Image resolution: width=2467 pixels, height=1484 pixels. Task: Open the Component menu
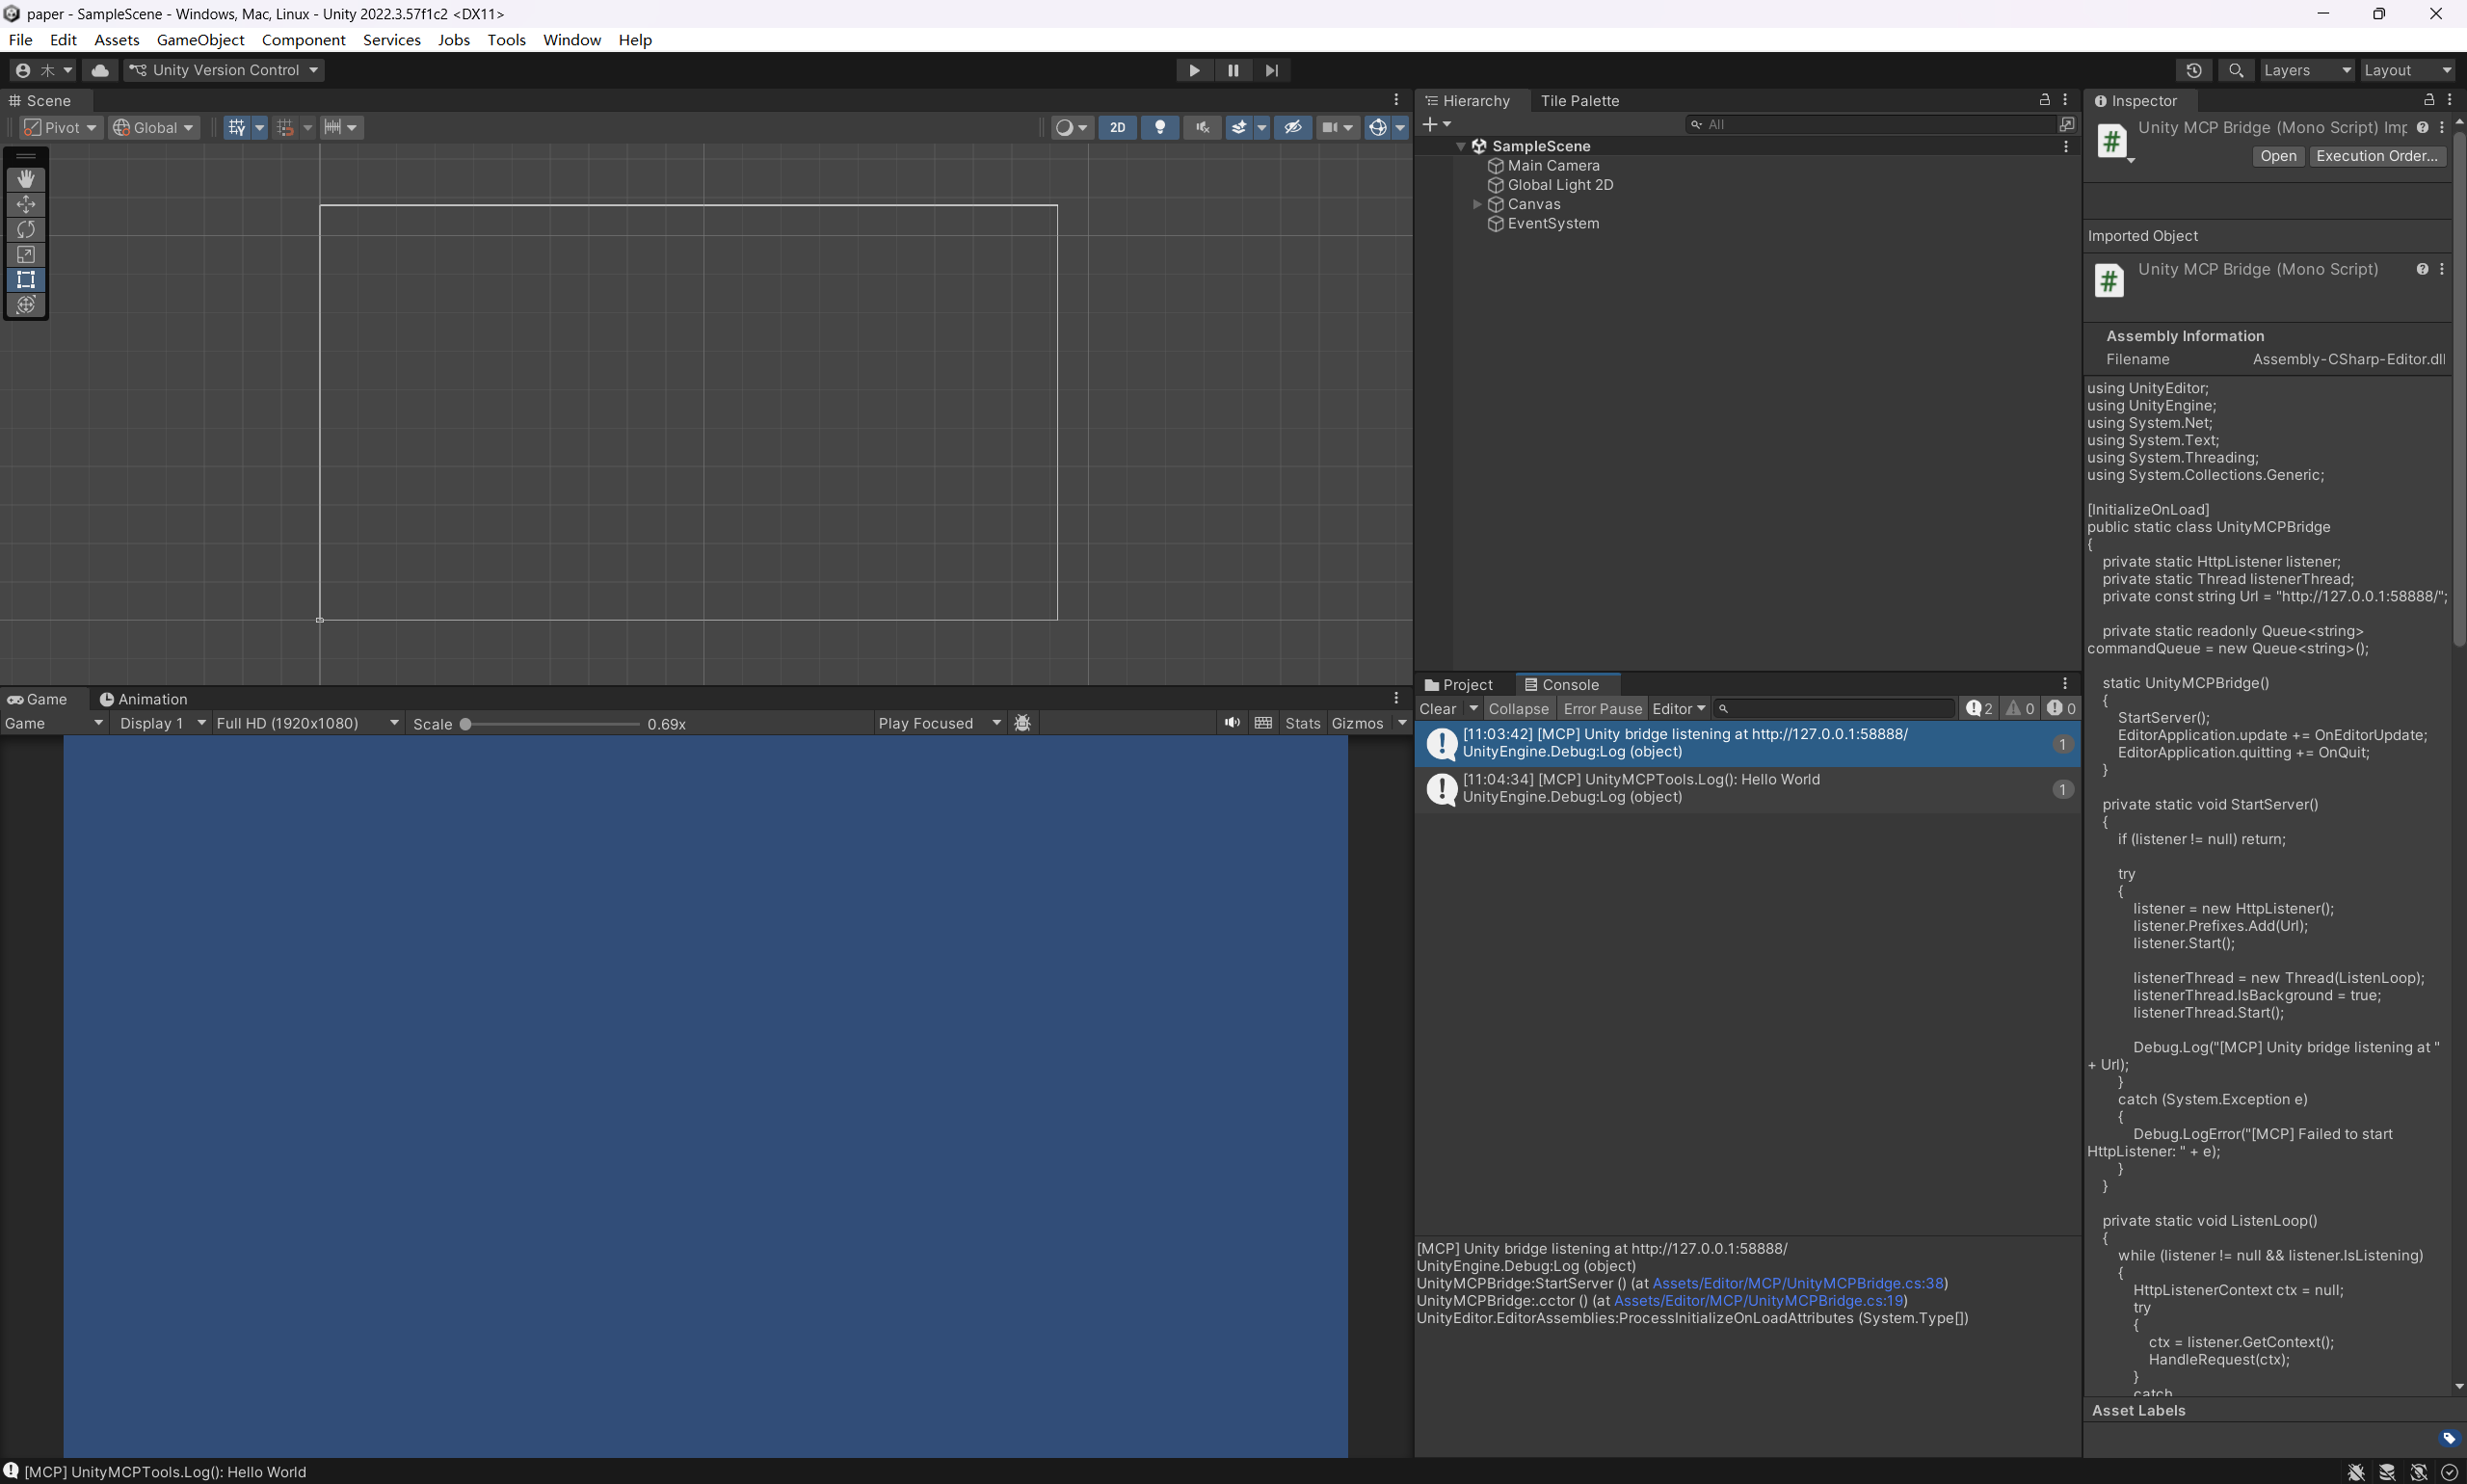[x=303, y=40]
